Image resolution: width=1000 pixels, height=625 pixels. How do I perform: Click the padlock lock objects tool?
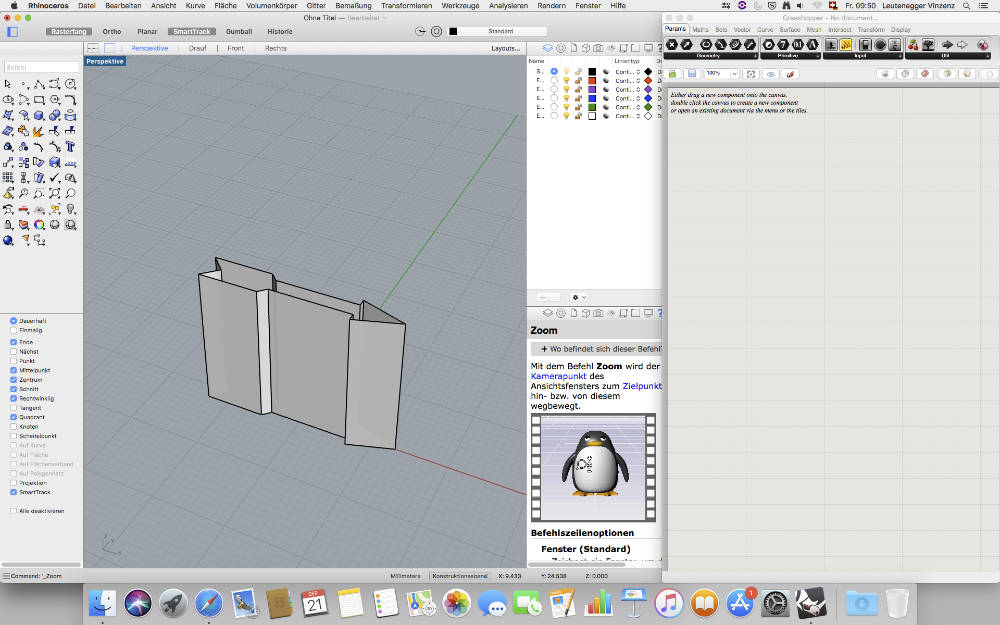[8, 224]
